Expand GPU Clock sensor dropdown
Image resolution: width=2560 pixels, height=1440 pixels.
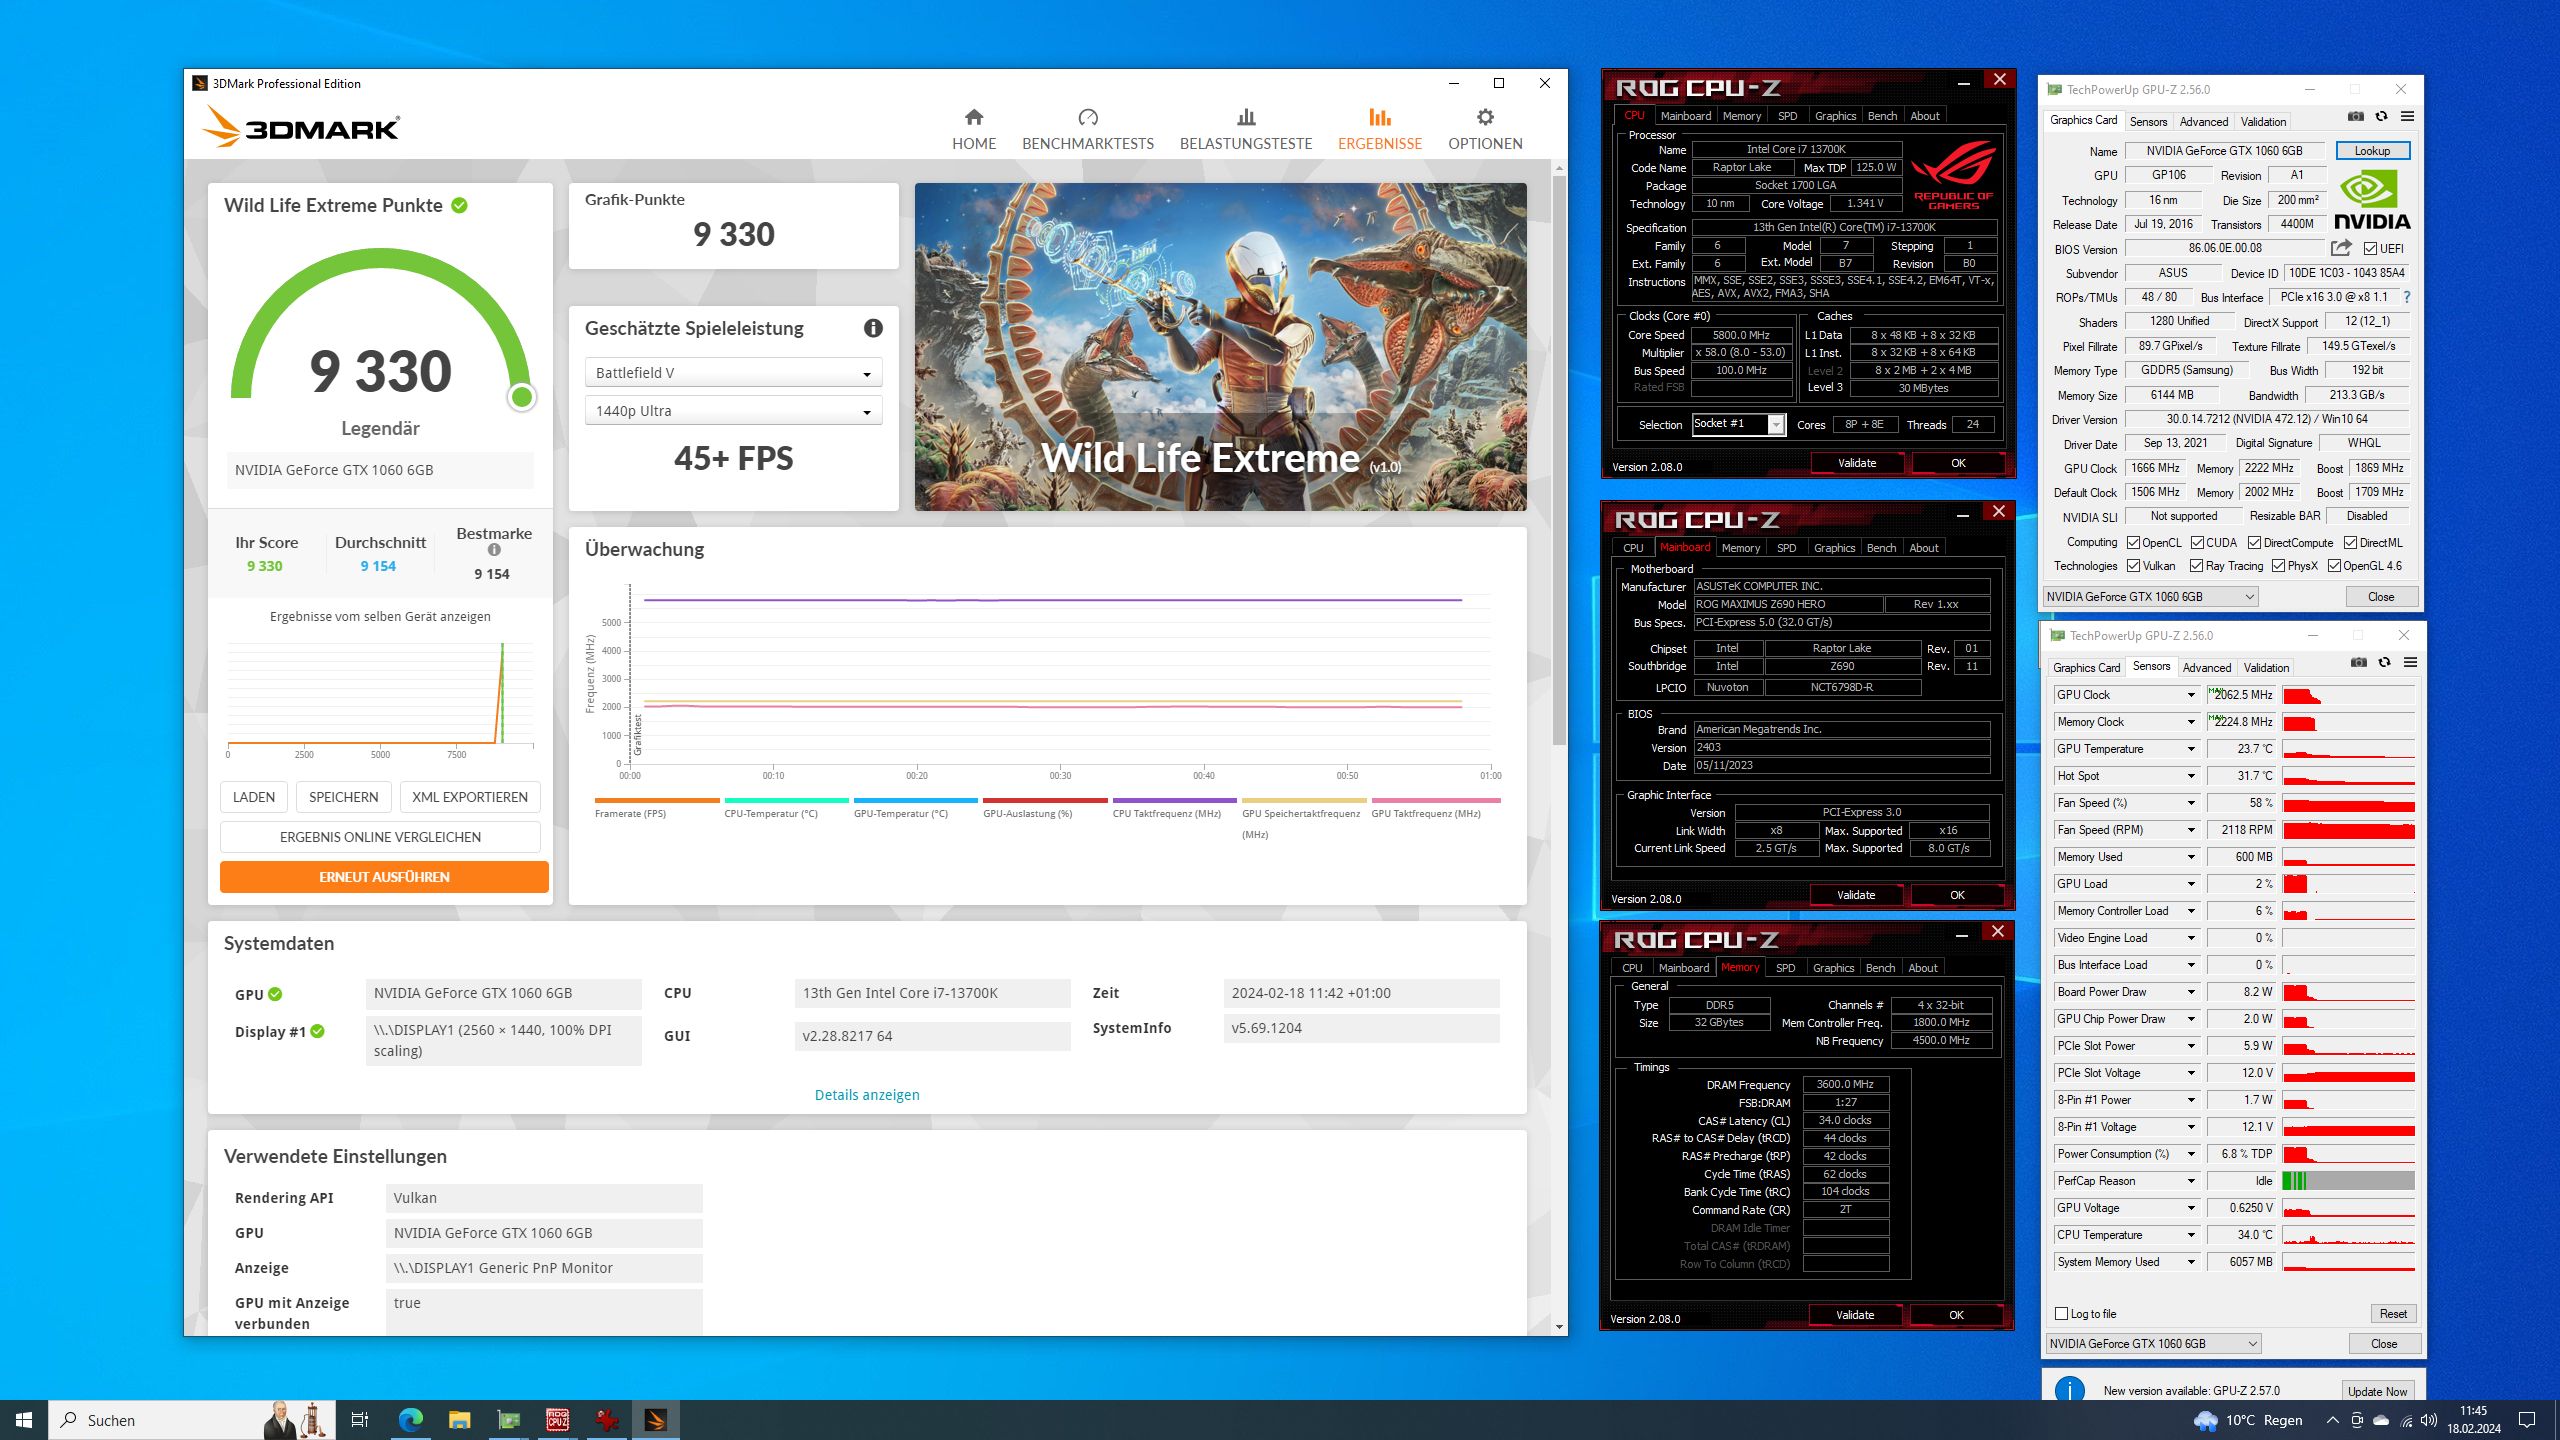(x=2190, y=695)
